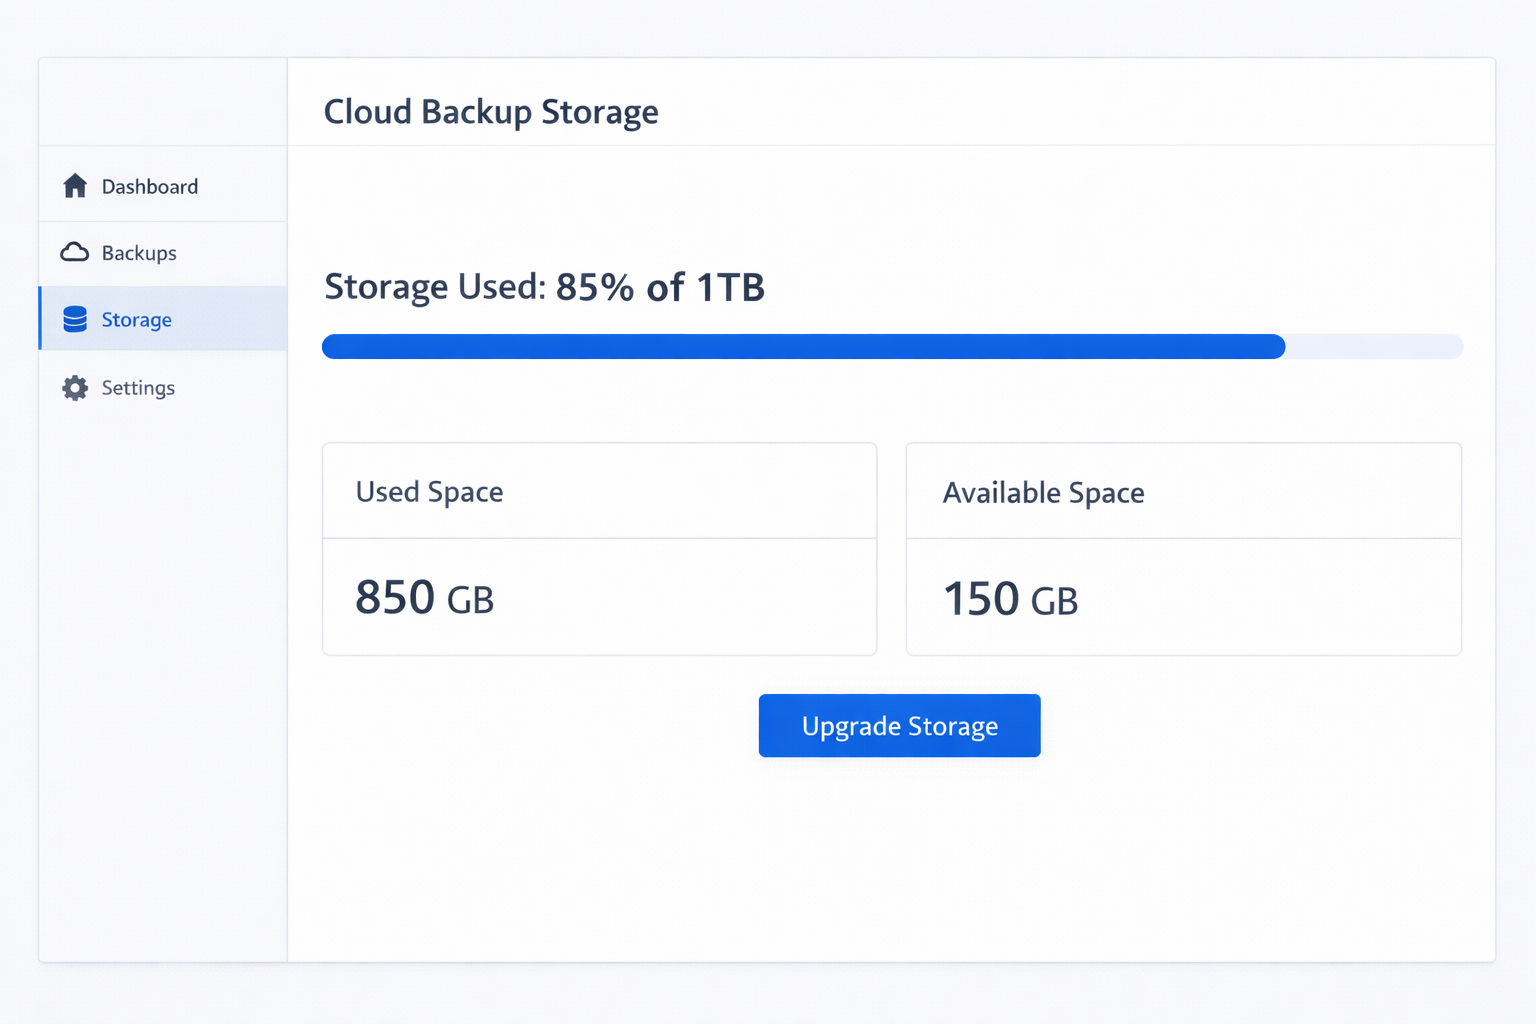Click the "Storage Used:" label text
1536x1024 pixels.
435,287
